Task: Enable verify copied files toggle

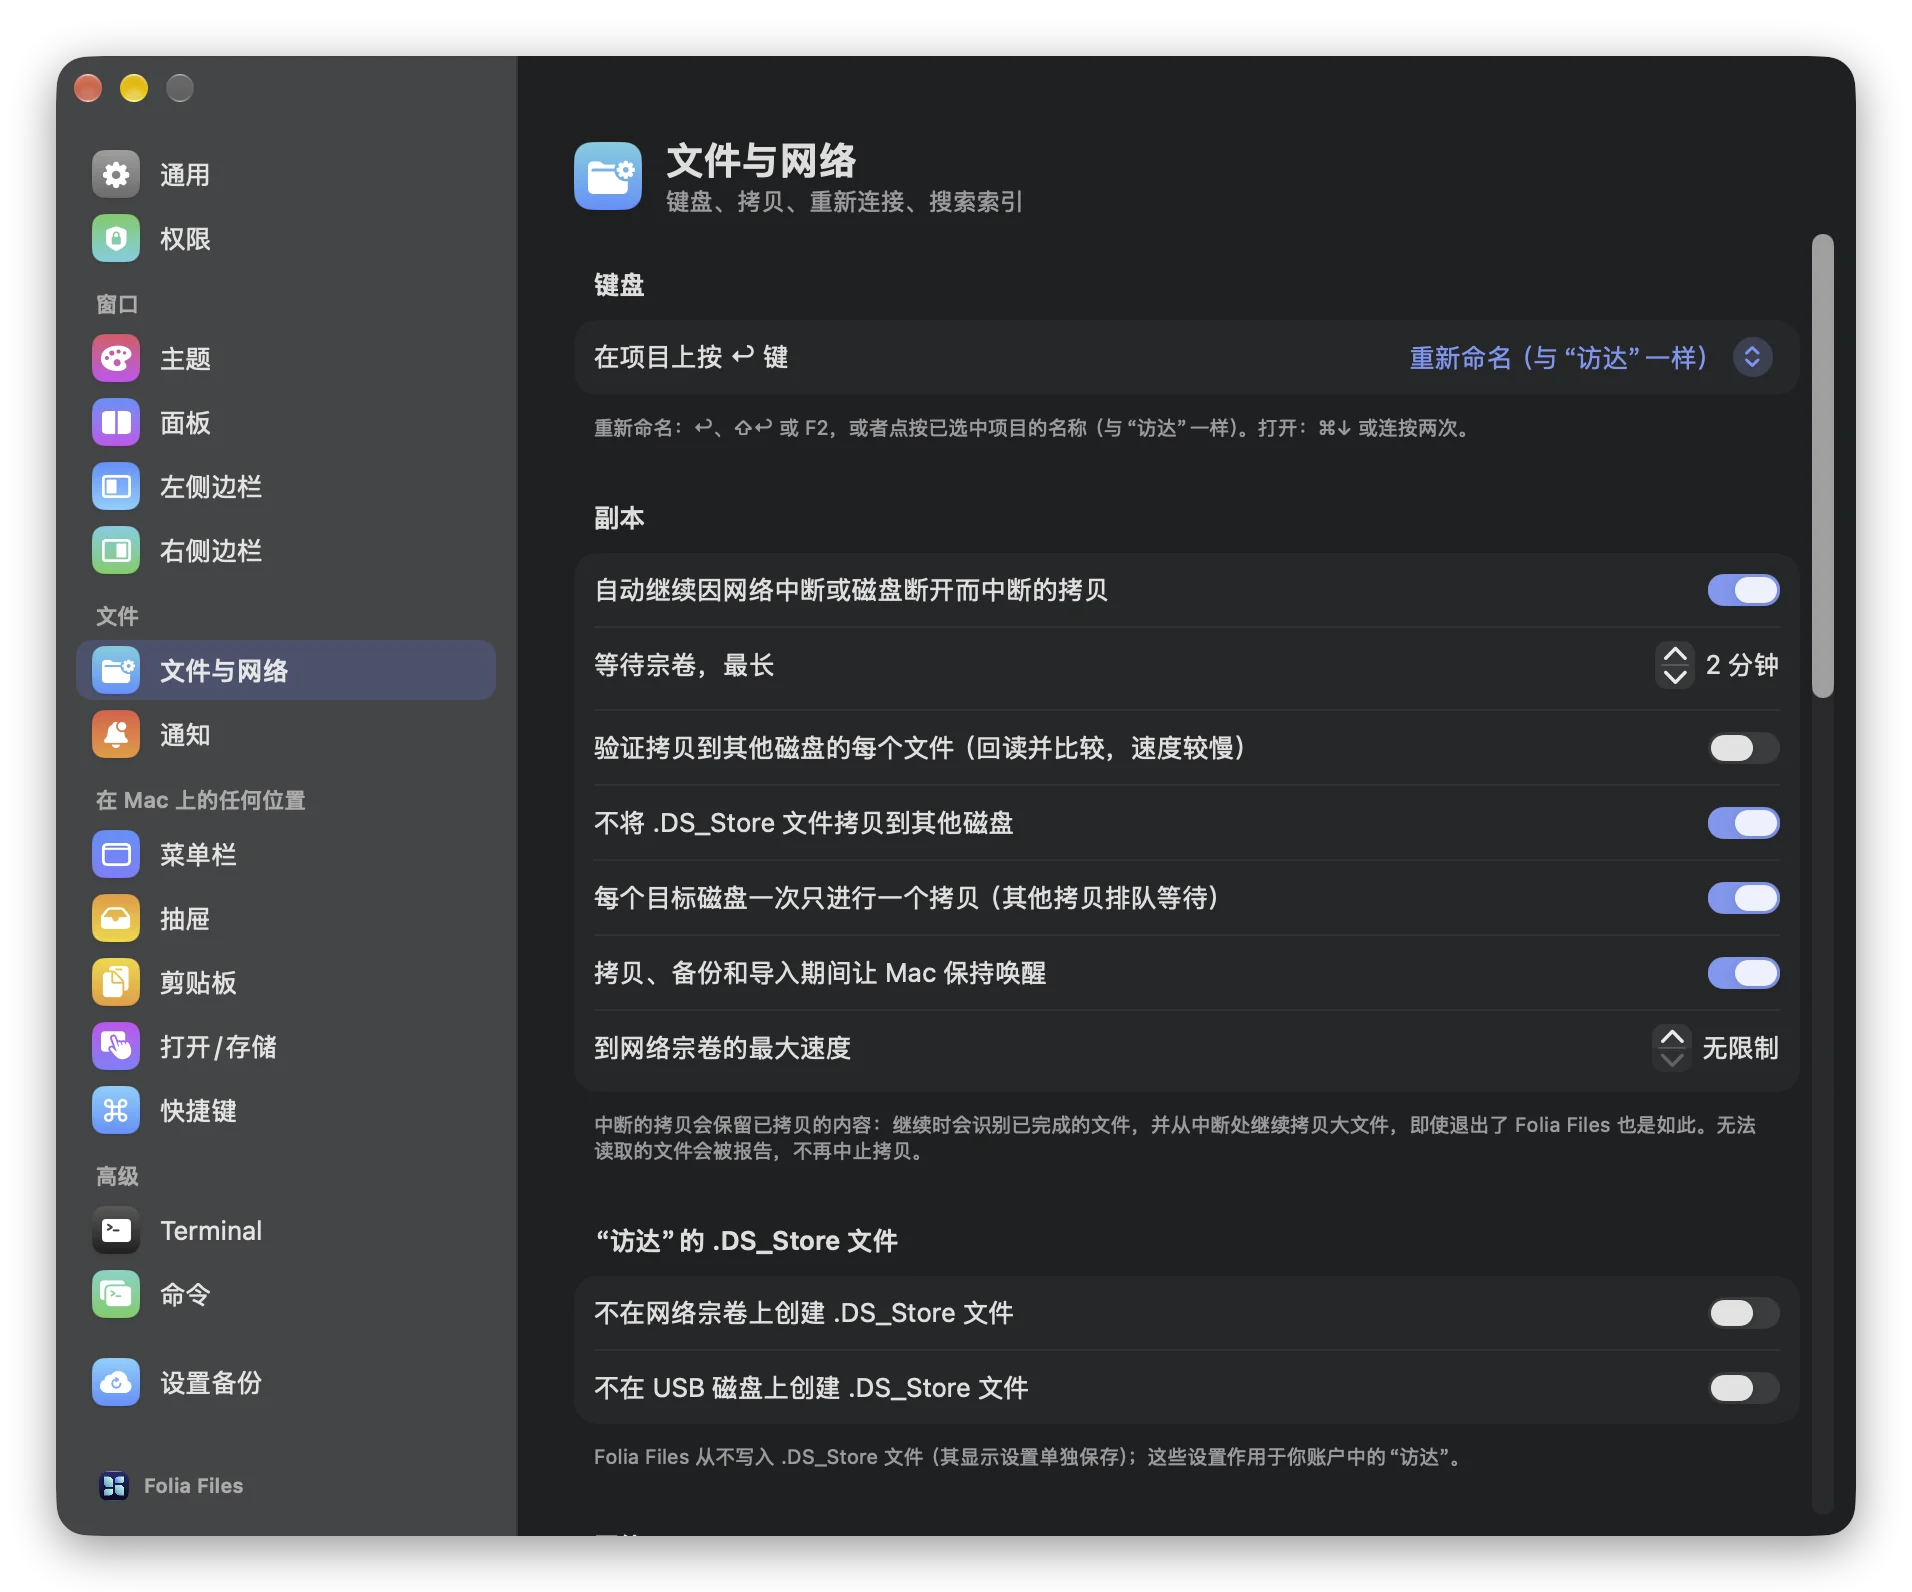Action: point(1743,748)
